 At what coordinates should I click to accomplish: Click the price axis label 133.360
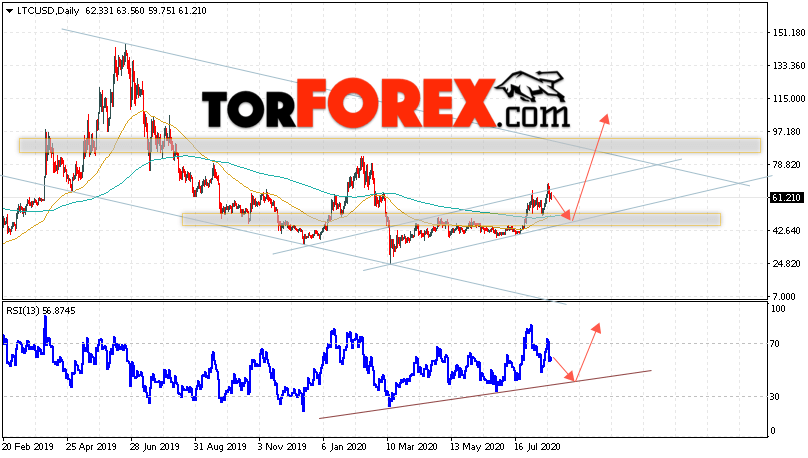(789, 66)
